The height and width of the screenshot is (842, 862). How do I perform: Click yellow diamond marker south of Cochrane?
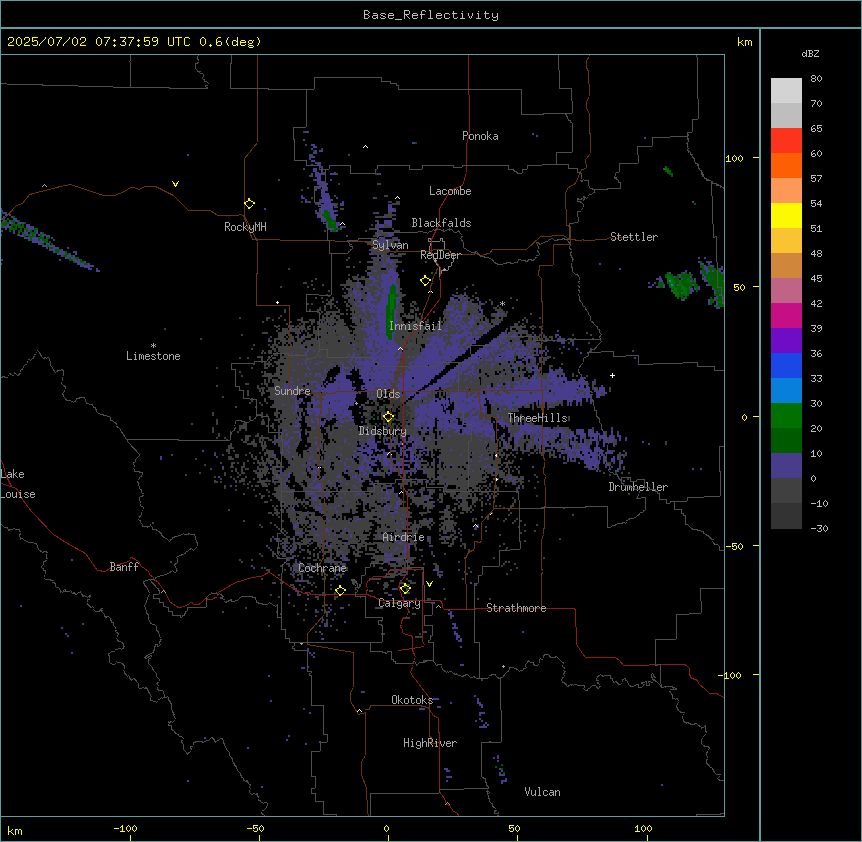tap(340, 590)
